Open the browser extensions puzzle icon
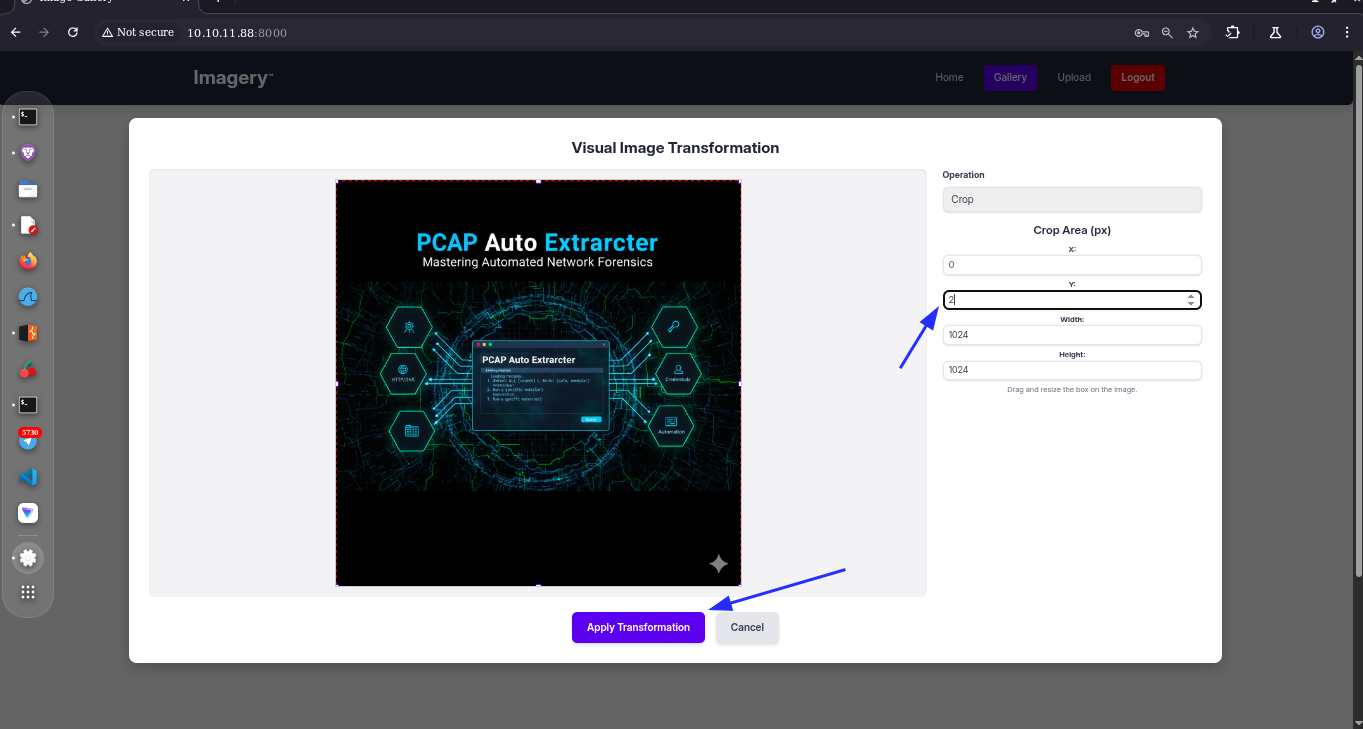This screenshot has height=729, width=1363. click(x=1233, y=32)
